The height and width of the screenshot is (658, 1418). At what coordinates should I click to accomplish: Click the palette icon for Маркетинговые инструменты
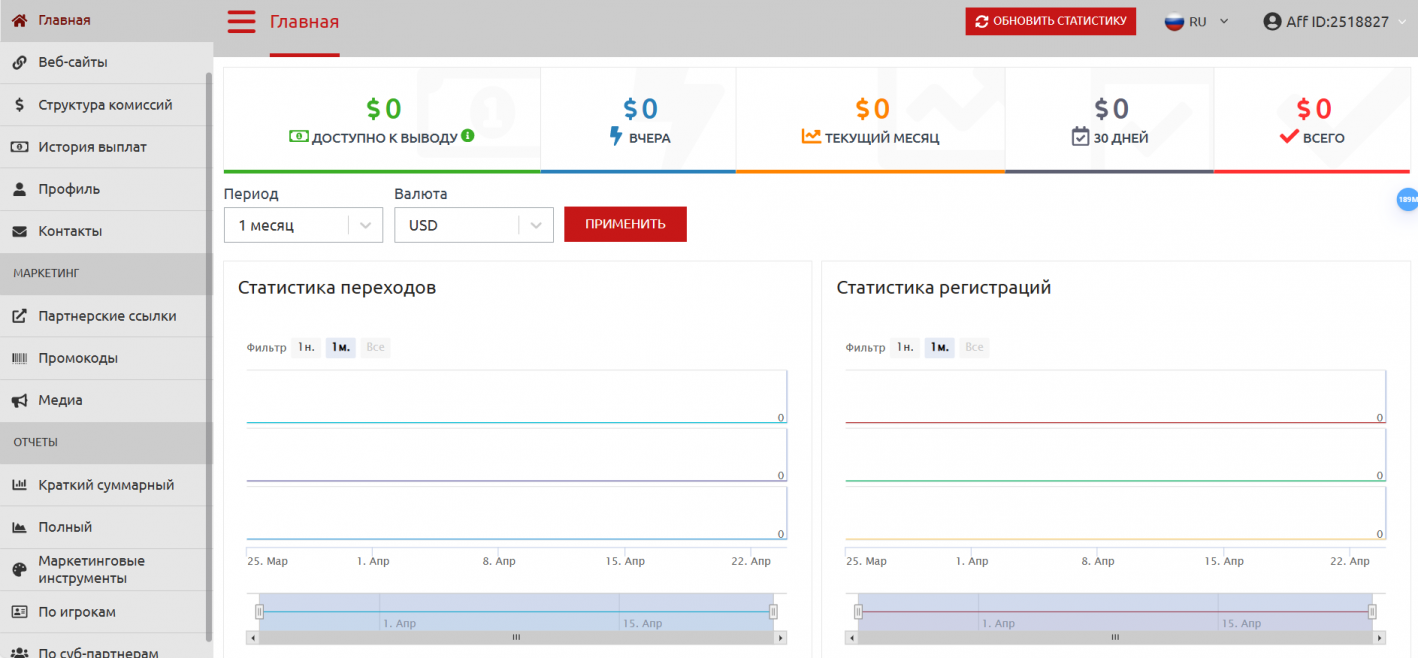point(19,569)
